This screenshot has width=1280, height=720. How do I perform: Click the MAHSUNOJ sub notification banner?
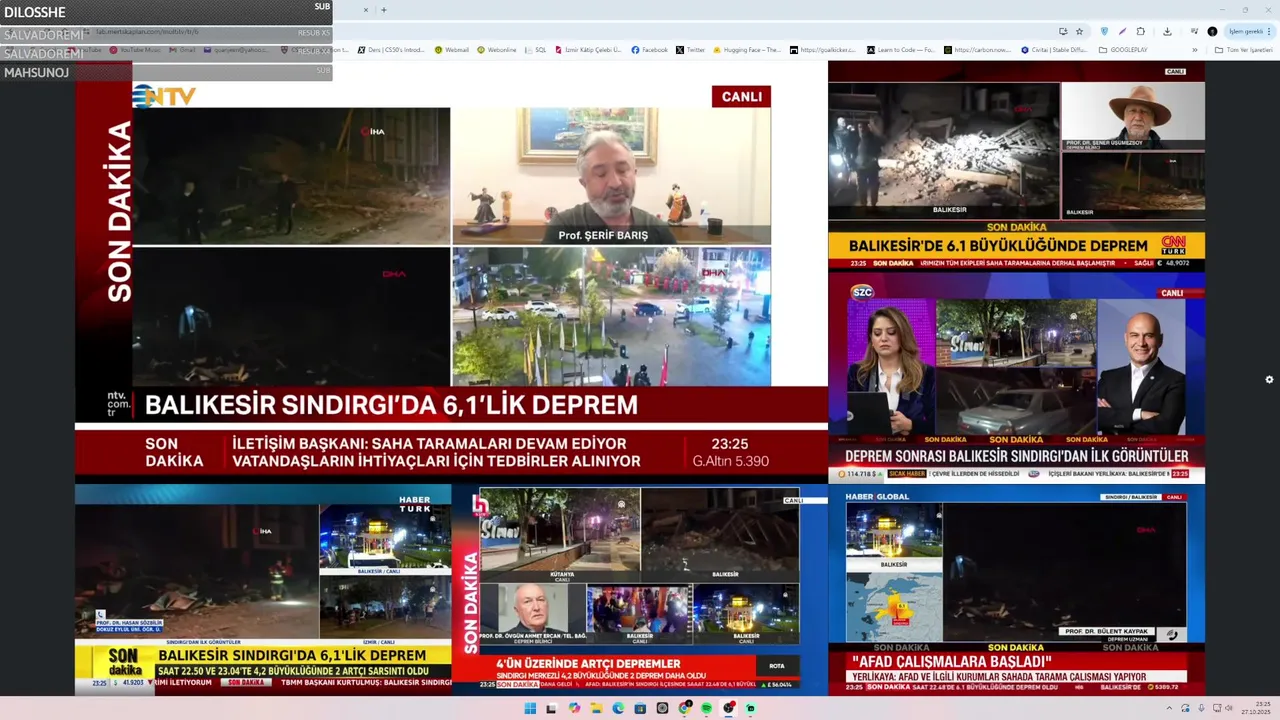[x=166, y=72]
